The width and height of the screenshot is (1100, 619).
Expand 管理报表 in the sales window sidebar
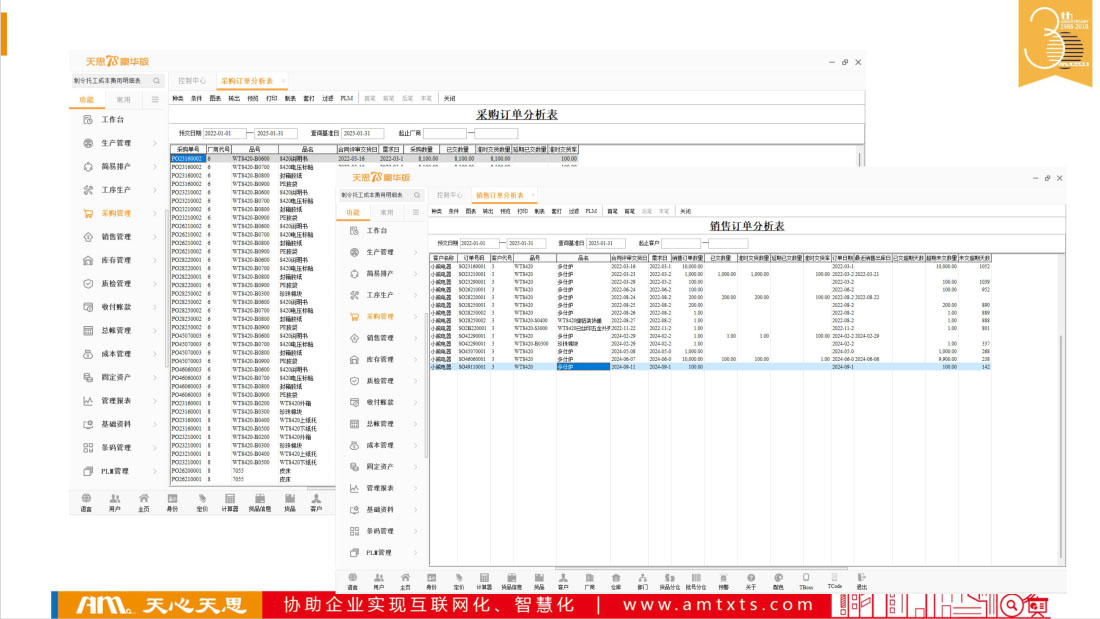[380, 488]
